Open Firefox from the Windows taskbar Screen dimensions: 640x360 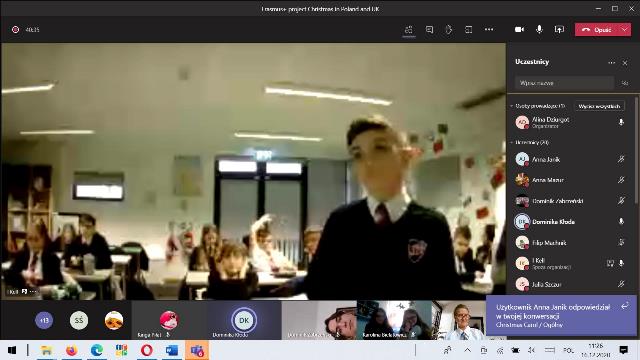71,350
